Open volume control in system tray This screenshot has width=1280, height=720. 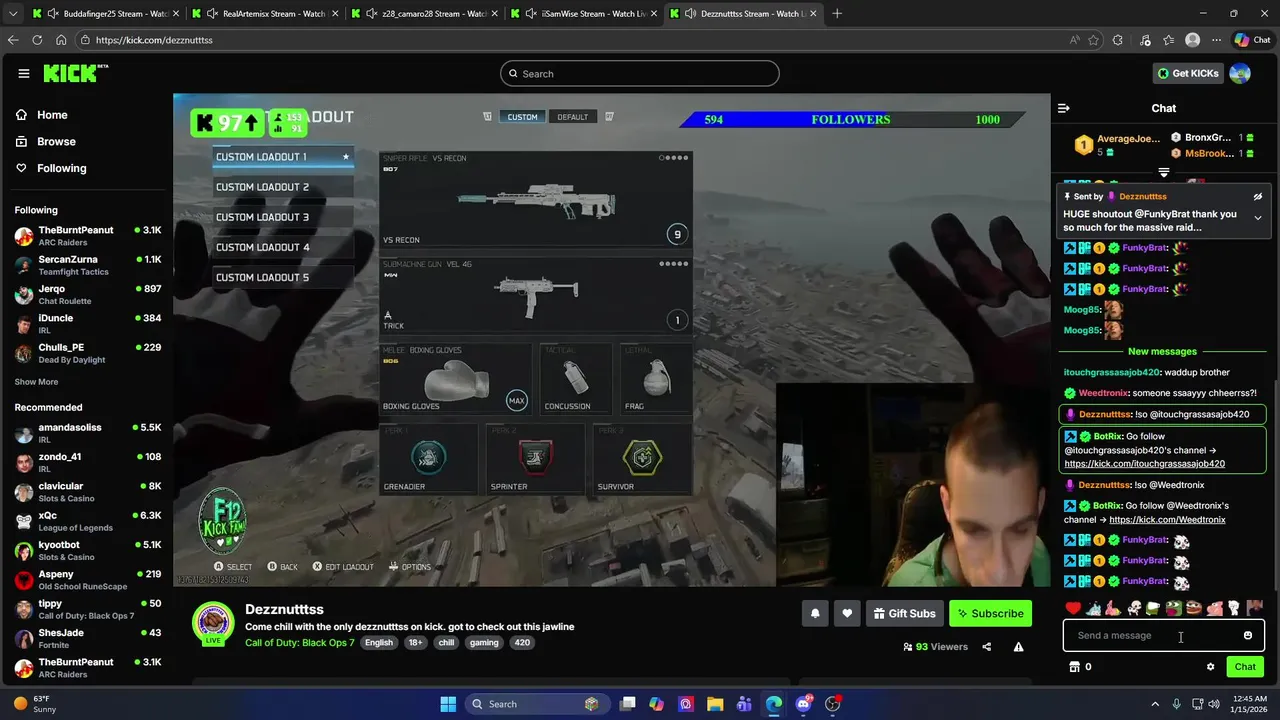click(1214, 704)
